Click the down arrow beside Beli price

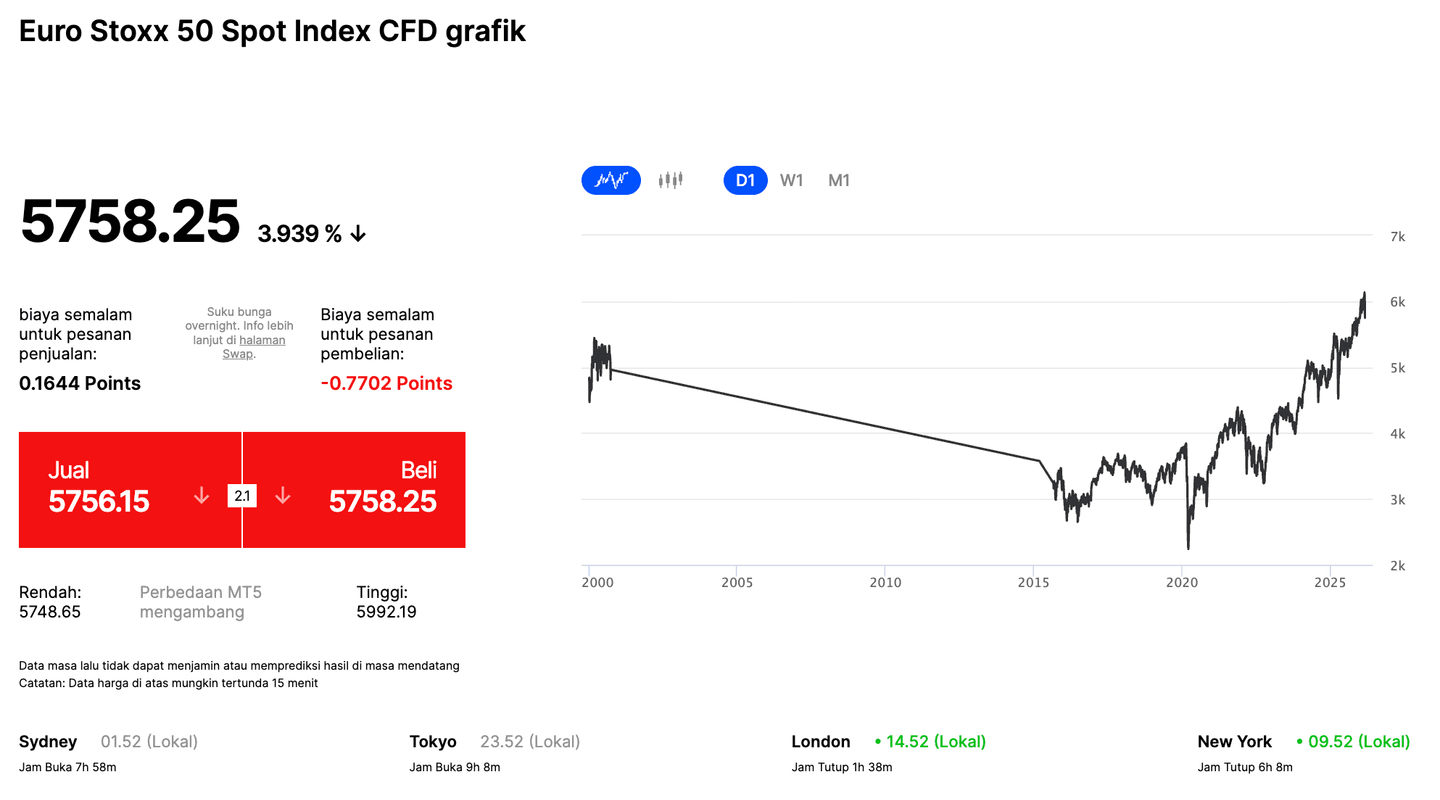point(283,494)
